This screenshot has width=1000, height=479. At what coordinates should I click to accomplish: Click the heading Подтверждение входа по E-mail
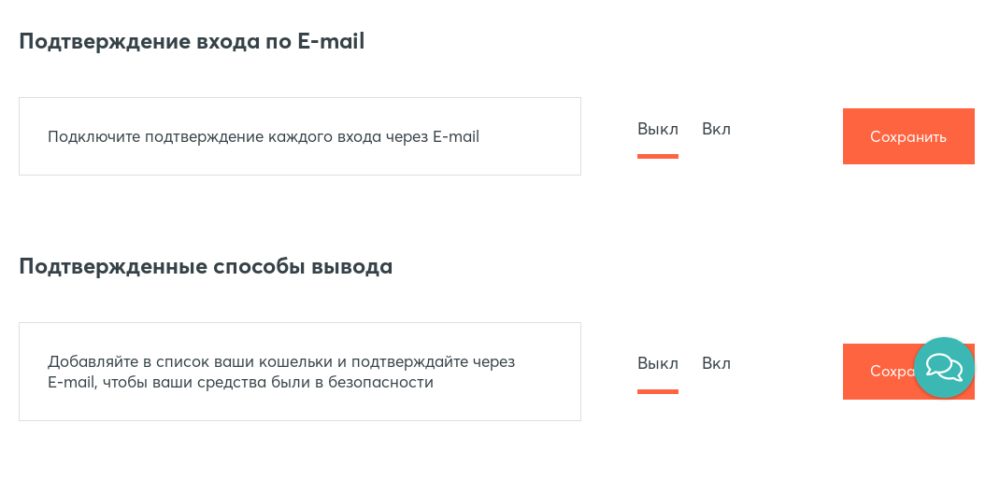[x=192, y=42]
